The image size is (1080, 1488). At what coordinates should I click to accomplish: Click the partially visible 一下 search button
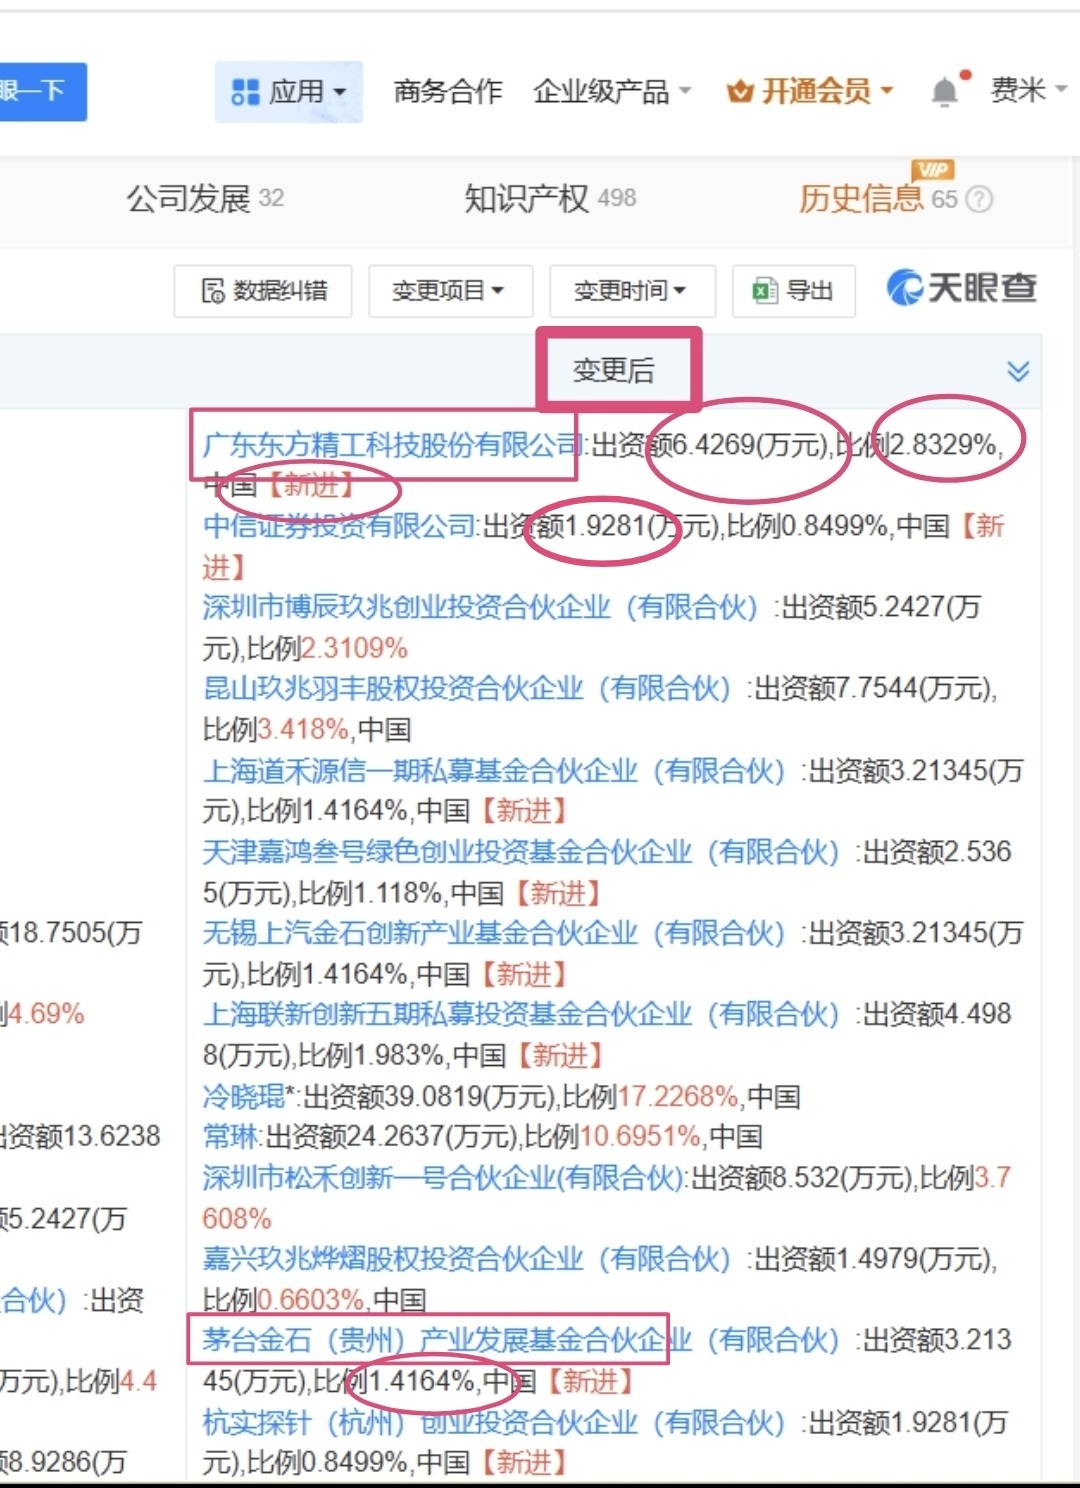42,92
